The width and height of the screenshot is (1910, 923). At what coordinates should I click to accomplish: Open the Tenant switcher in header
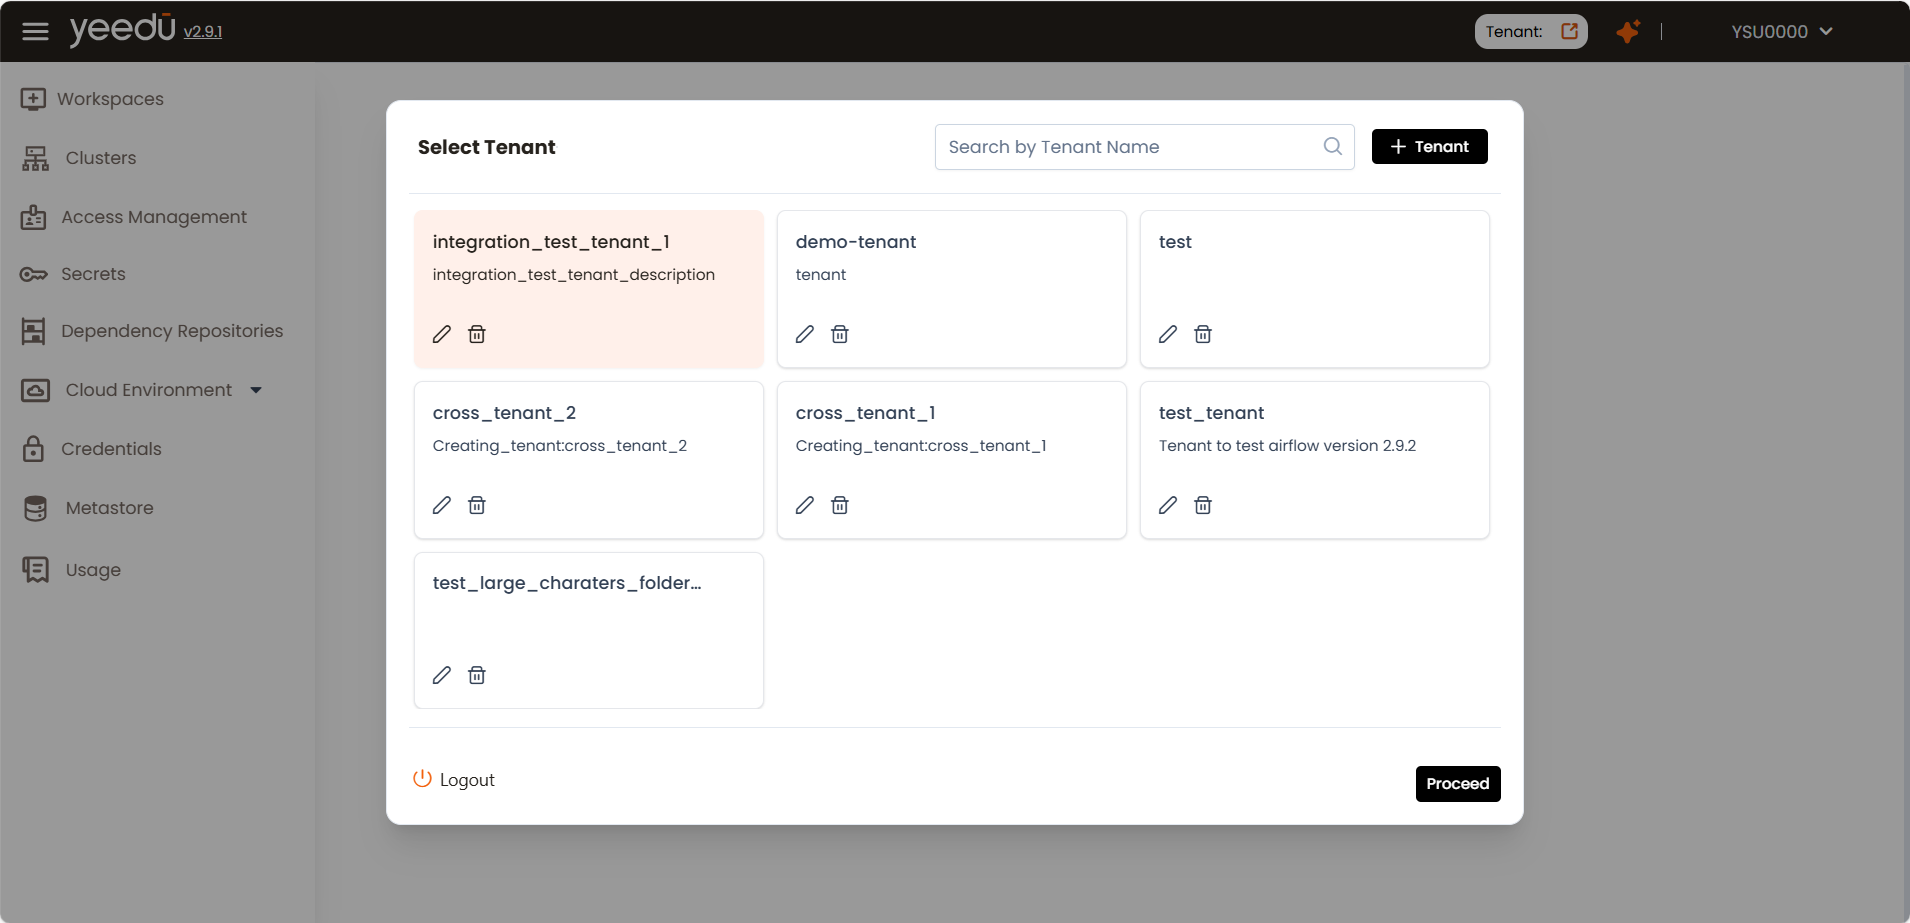click(1530, 32)
